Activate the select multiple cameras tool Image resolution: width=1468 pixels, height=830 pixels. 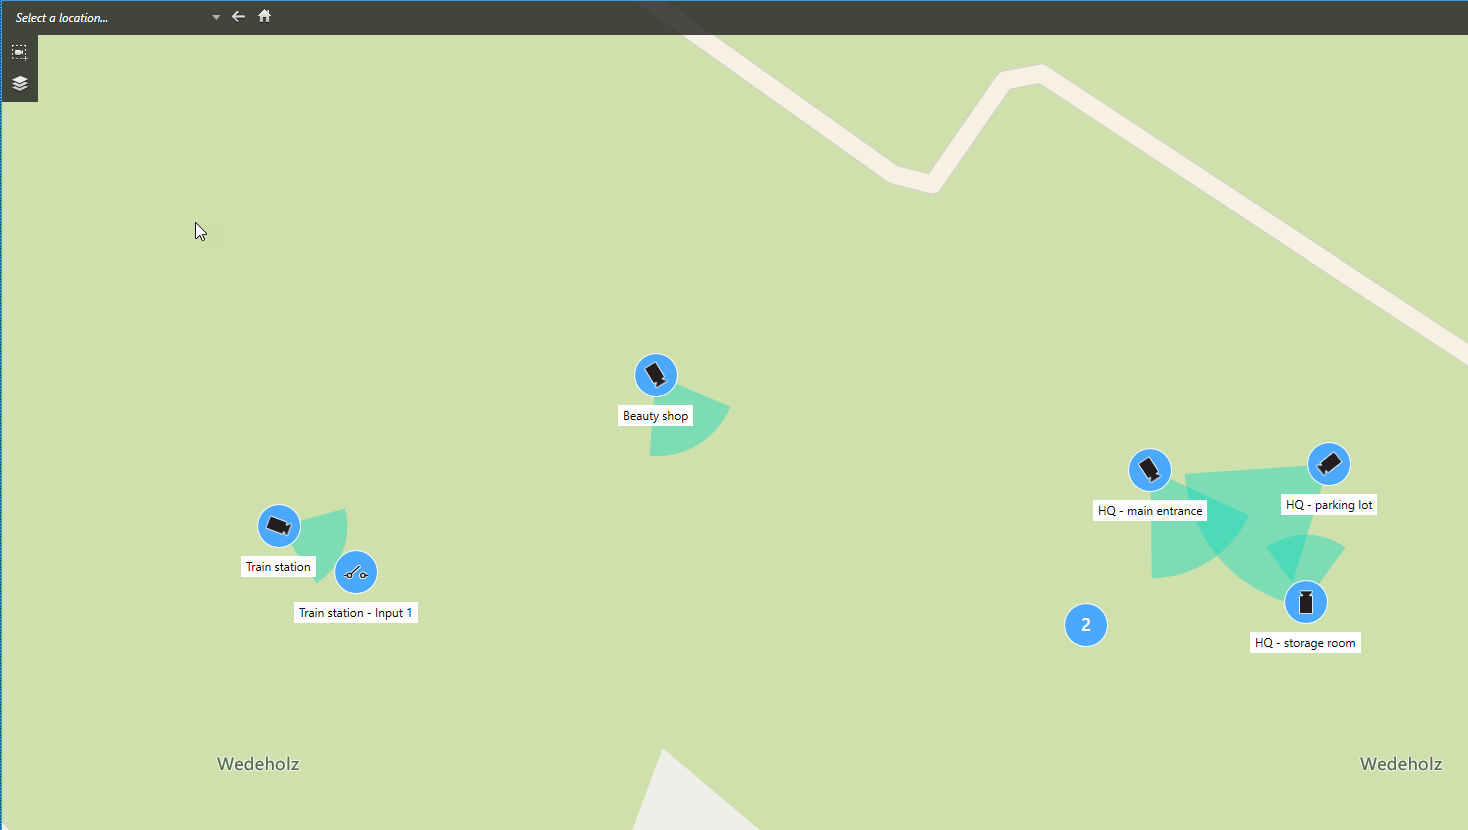pyautogui.click(x=19, y=52)
